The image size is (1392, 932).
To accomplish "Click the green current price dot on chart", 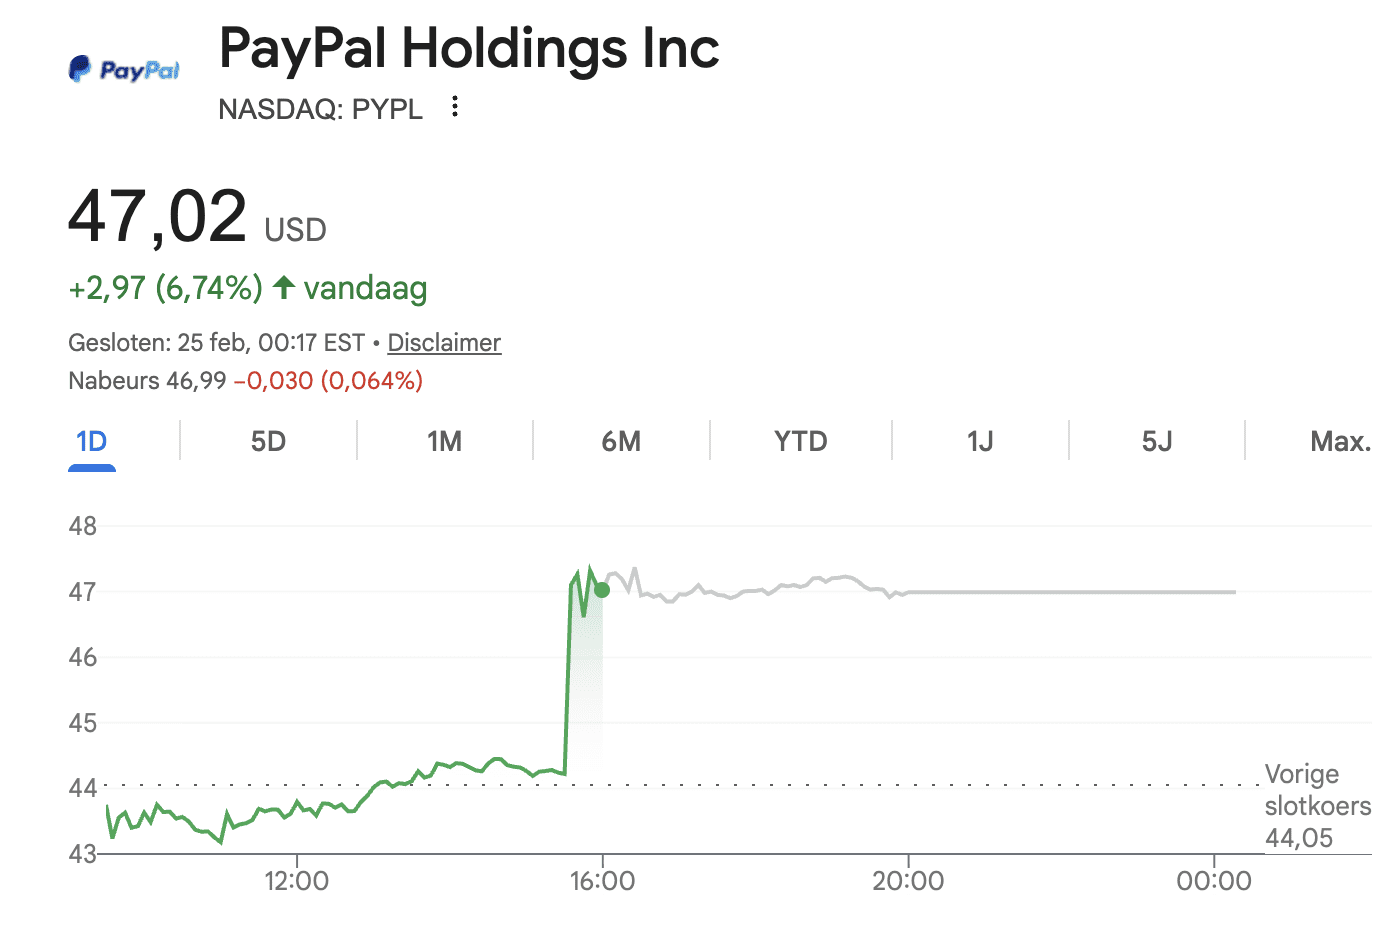I will coord(602,590).
